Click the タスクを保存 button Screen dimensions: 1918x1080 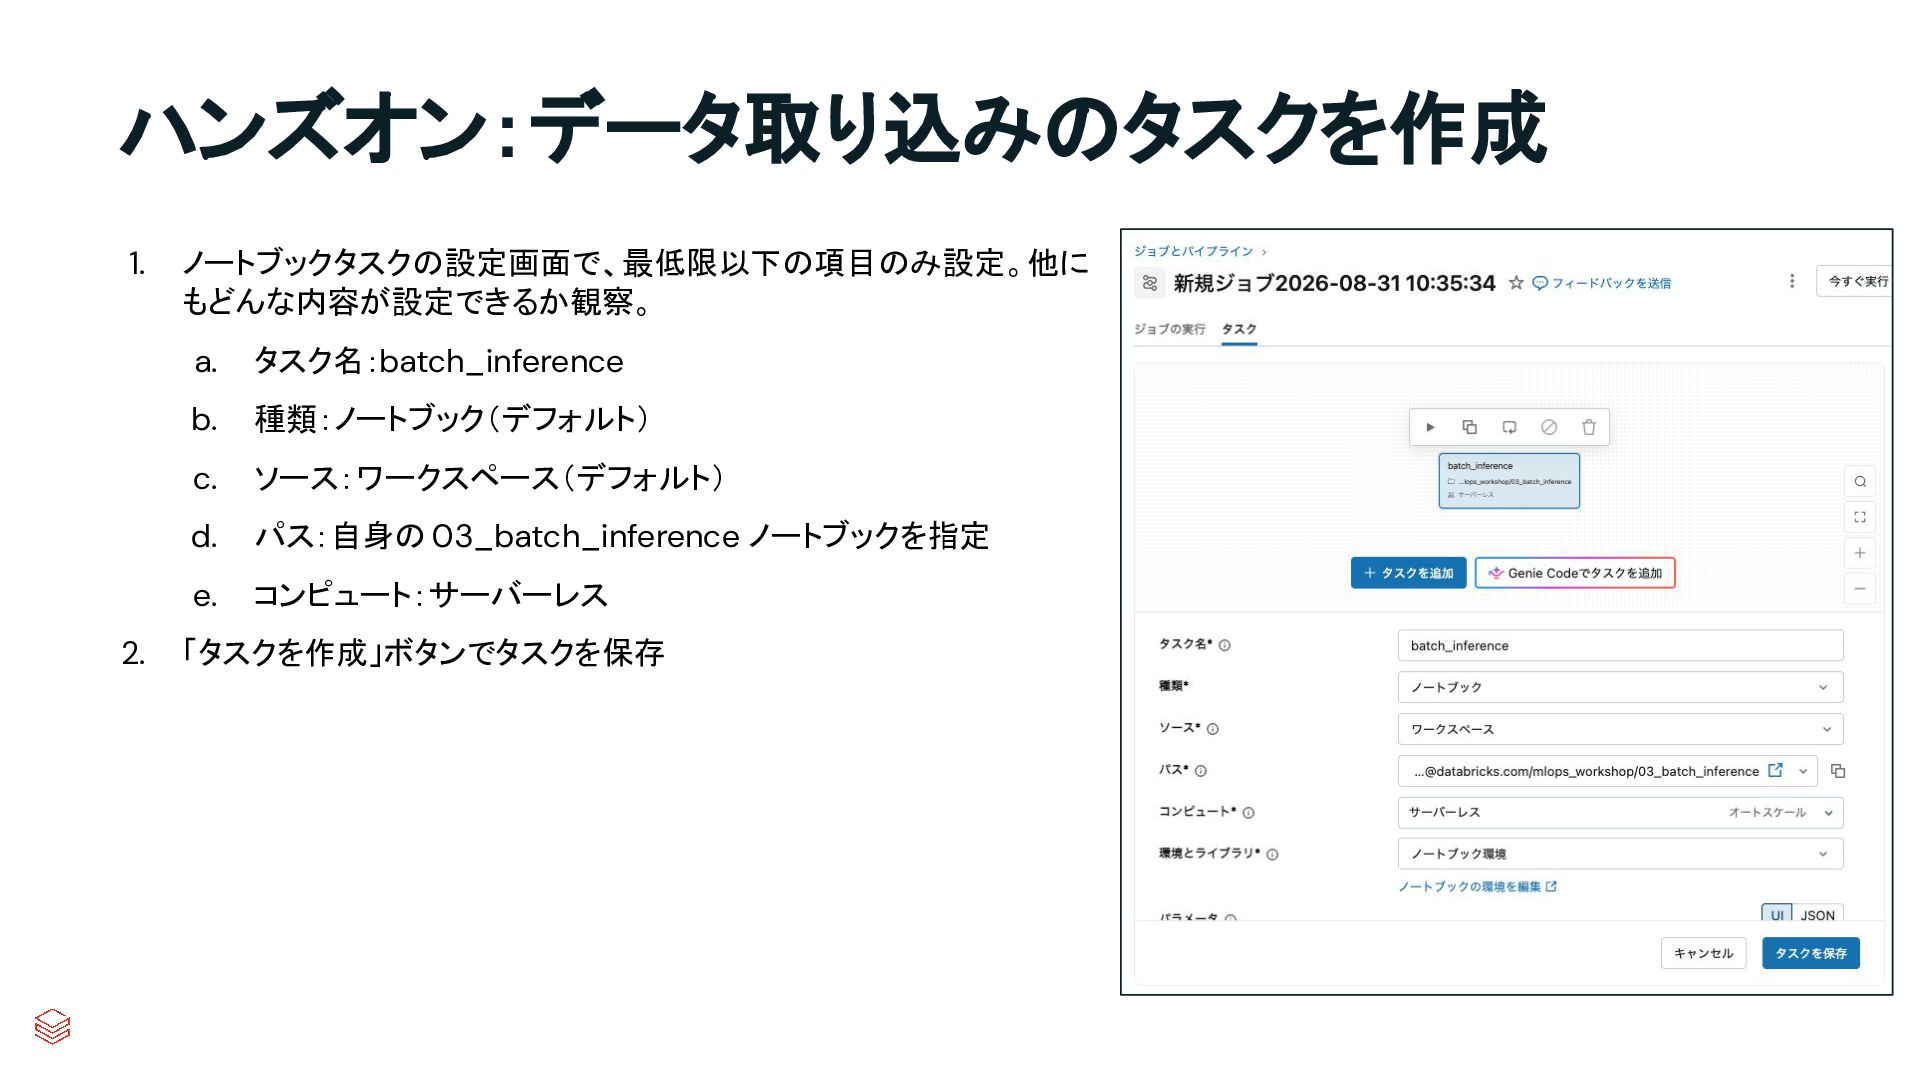(1810, 953)
